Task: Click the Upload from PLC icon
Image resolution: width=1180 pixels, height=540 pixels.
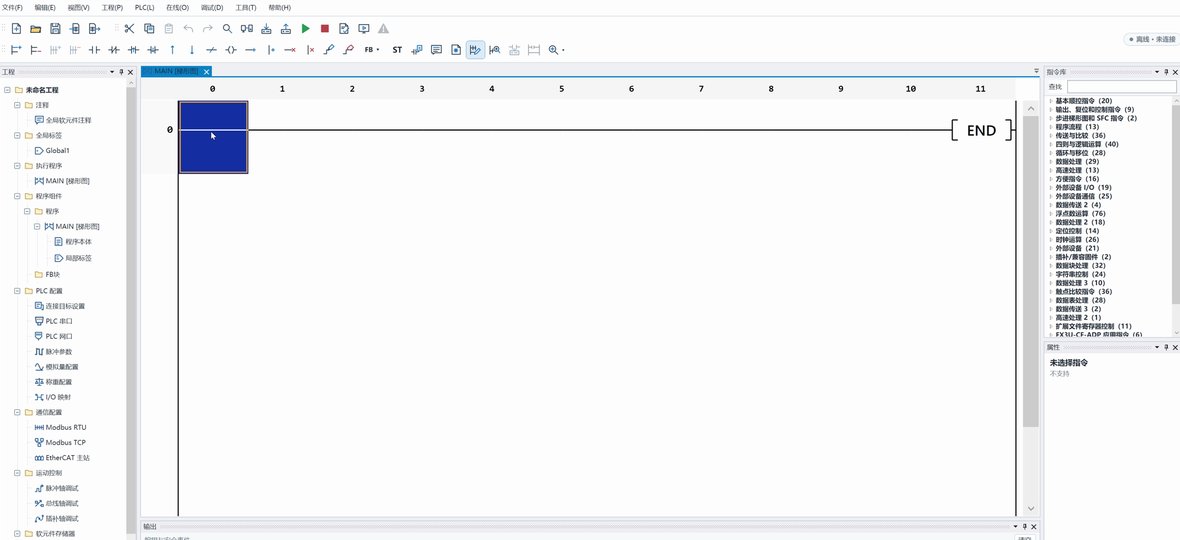Action: tap(286, 29)
